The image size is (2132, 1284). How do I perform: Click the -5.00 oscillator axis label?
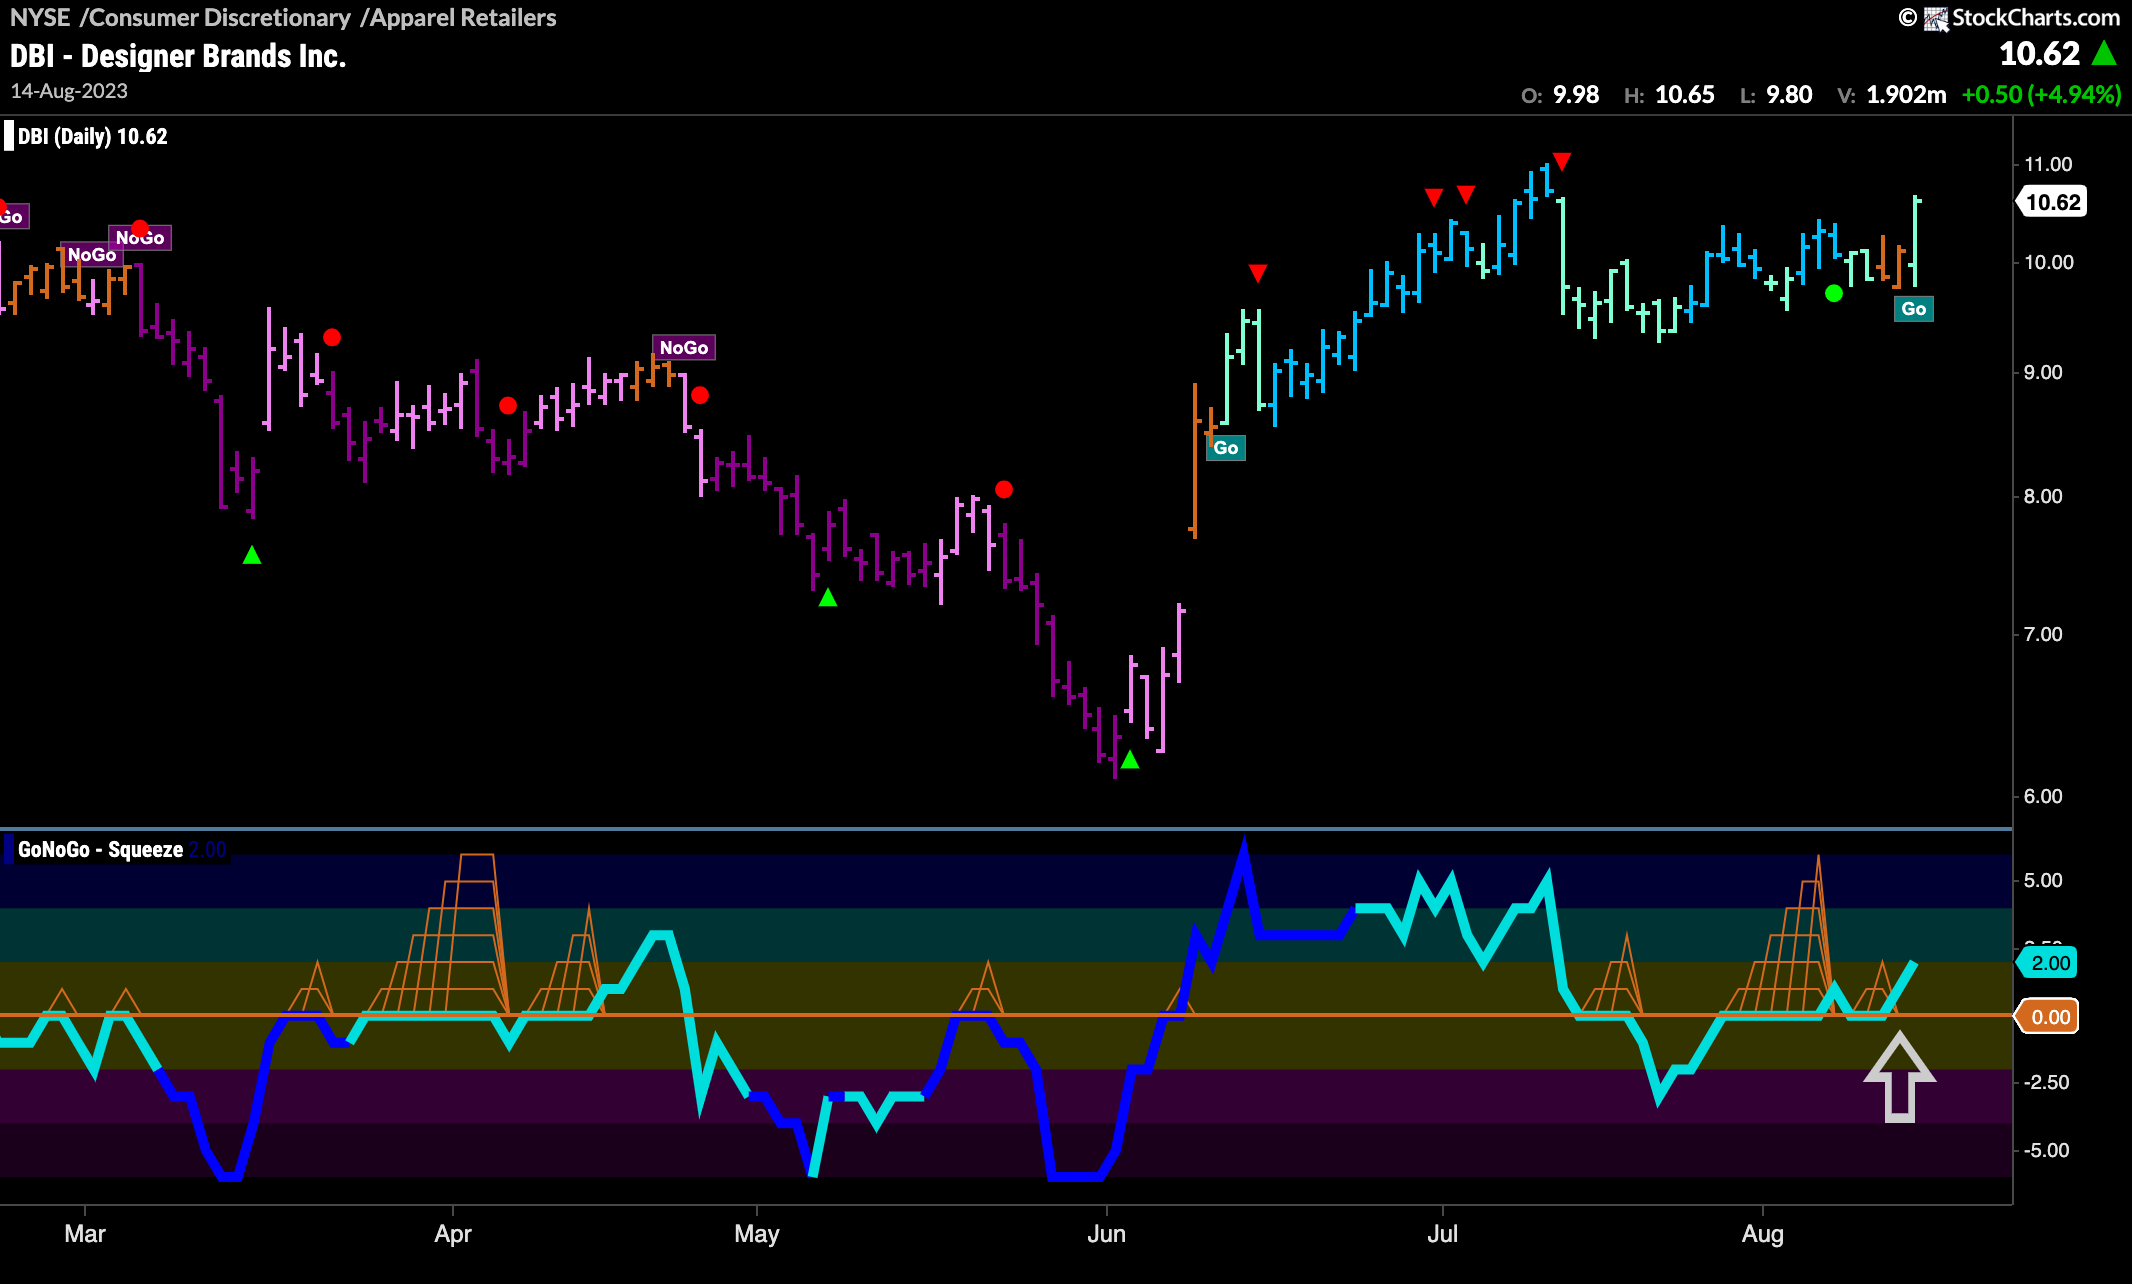point(2046,1150)
